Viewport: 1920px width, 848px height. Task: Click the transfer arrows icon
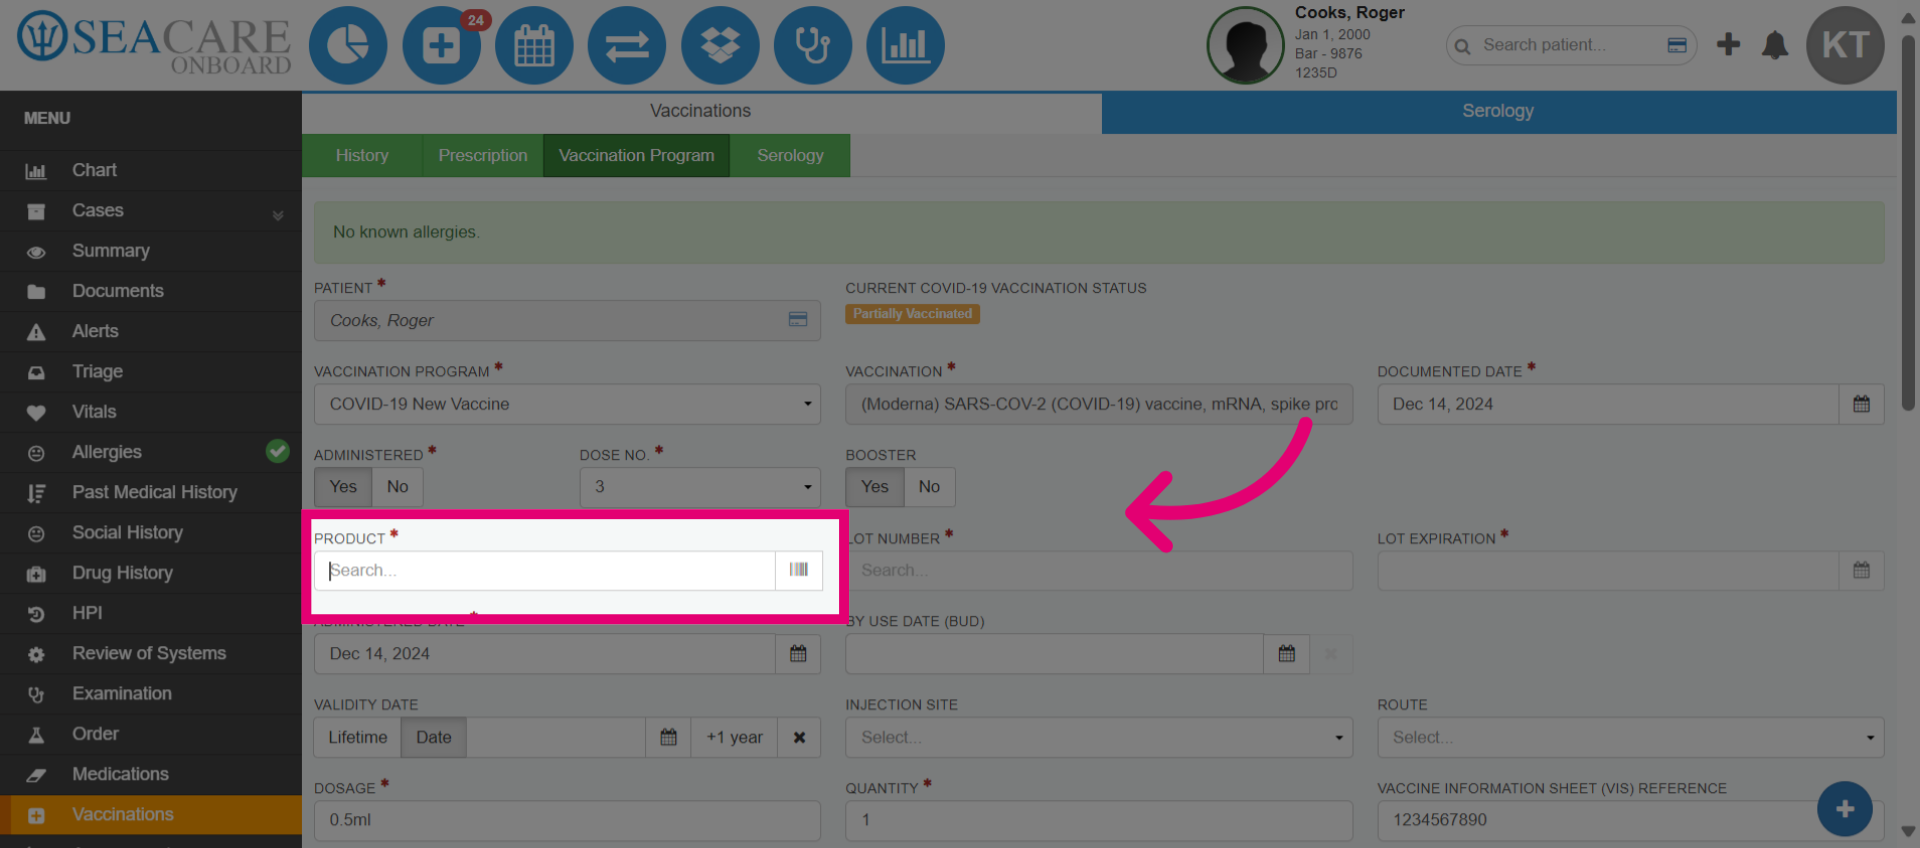(627, 45)
